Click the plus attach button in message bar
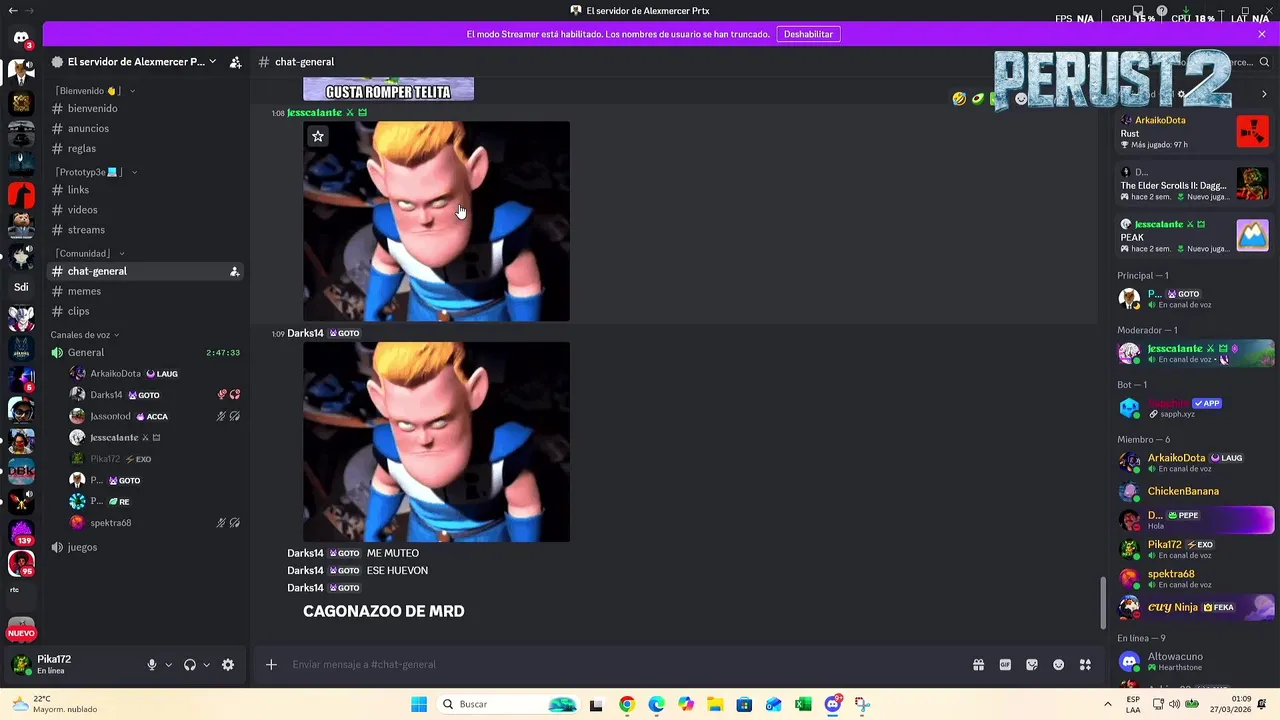This screenshot has width=1280, height=720. [x=271, y=665]
